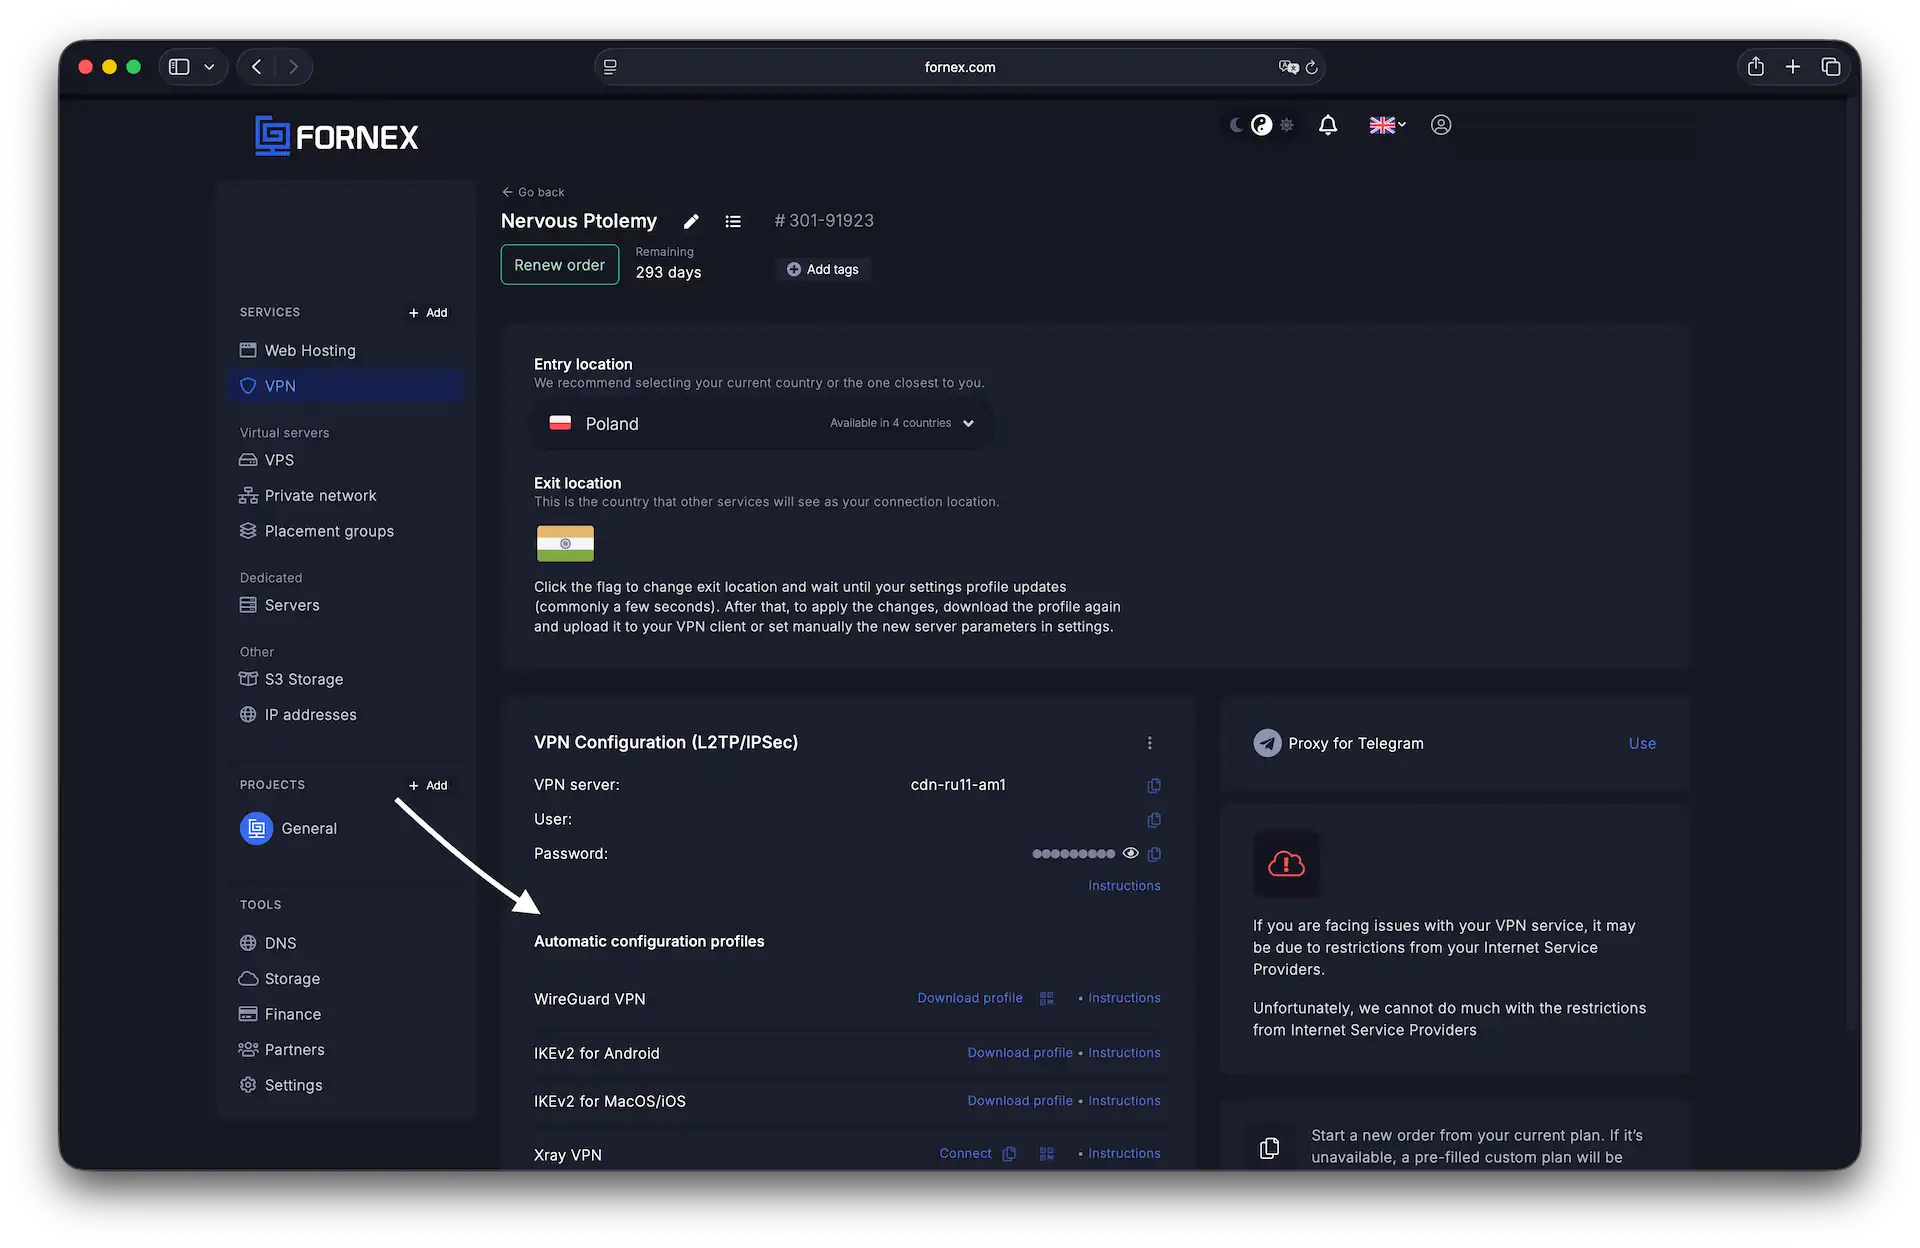Click copy order icon in bottom card

pyautogui.click(x=1269, y=1148)
